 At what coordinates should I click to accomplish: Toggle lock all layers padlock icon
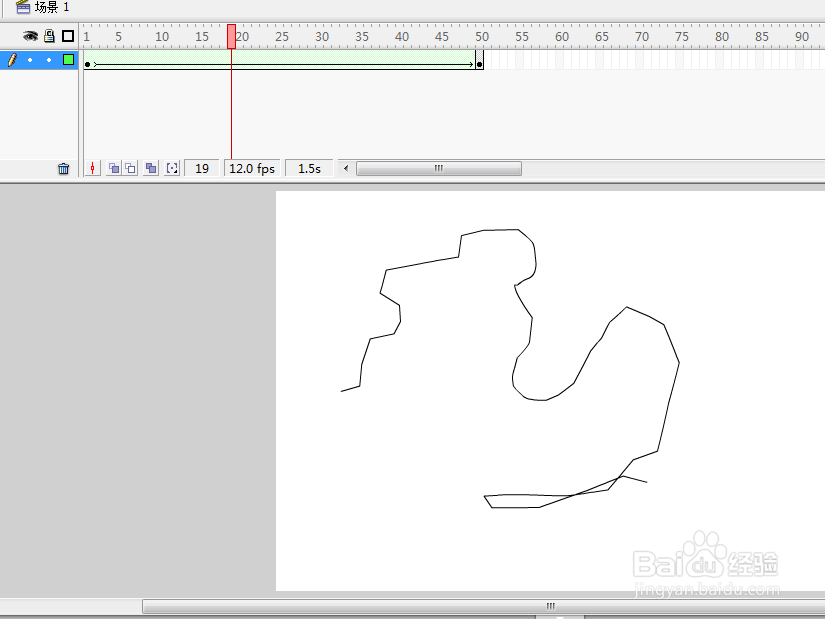tap(49, 36)
